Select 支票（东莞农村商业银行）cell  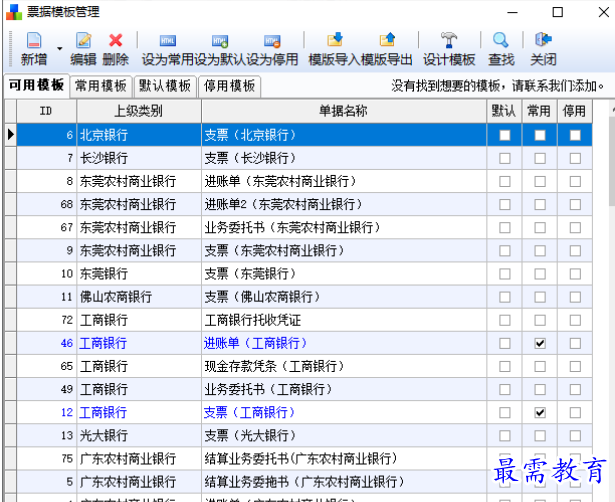click(344, 251)
